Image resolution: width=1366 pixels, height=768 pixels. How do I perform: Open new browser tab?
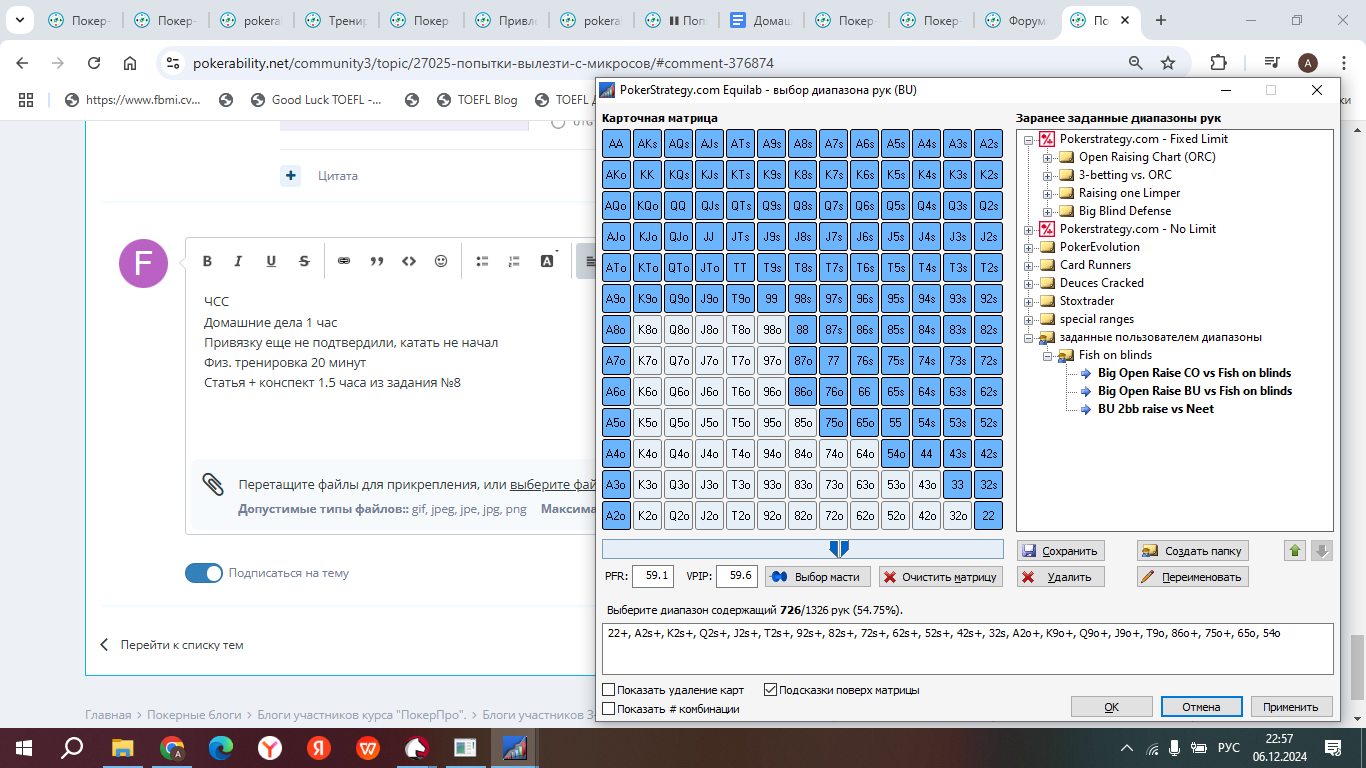[x=1161, y=20]
